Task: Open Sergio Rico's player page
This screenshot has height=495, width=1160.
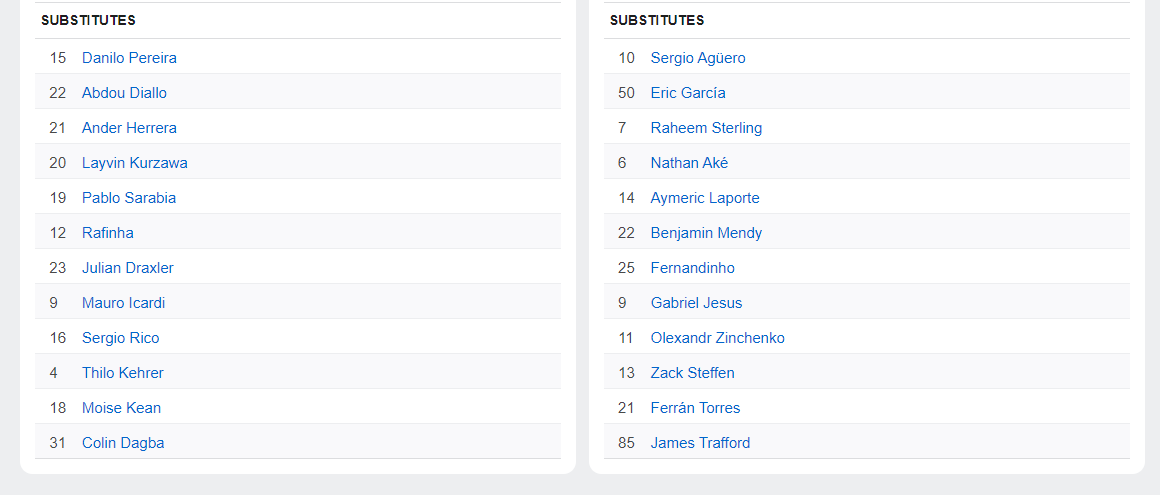Action: tap(120, 338)
